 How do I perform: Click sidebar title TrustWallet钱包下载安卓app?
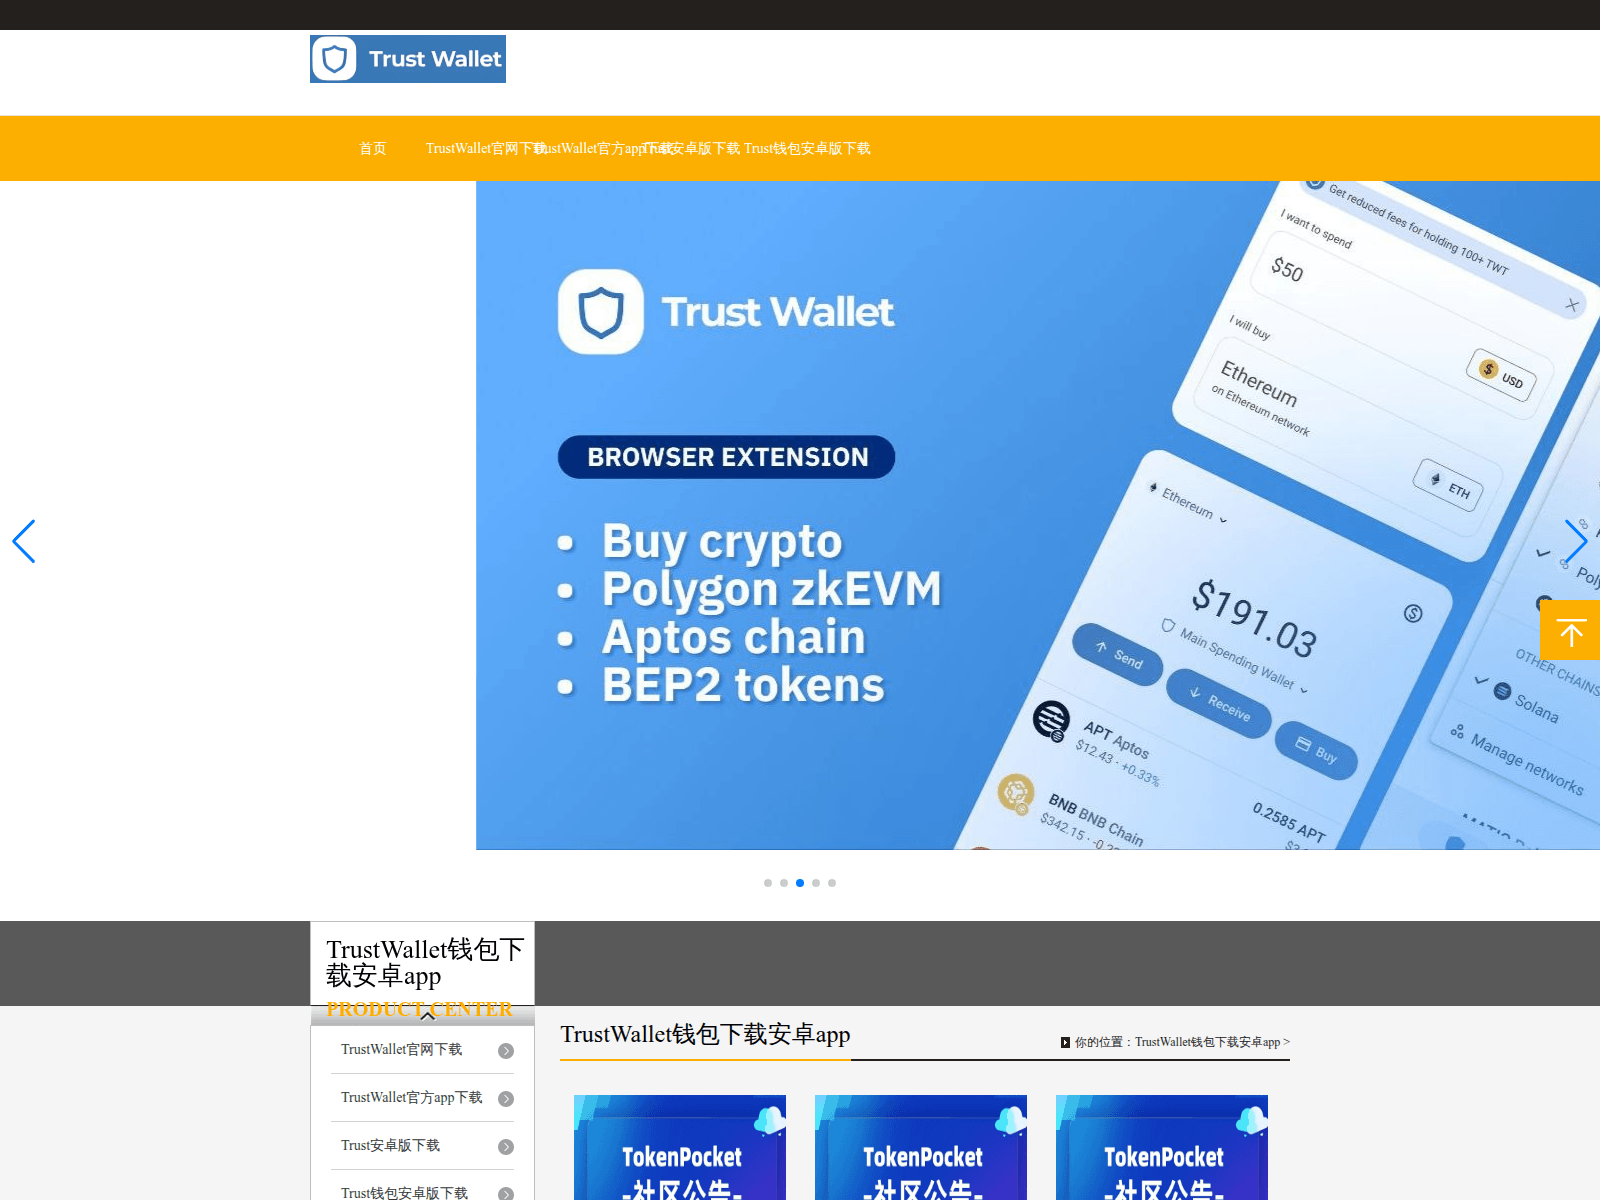[424, 962]
